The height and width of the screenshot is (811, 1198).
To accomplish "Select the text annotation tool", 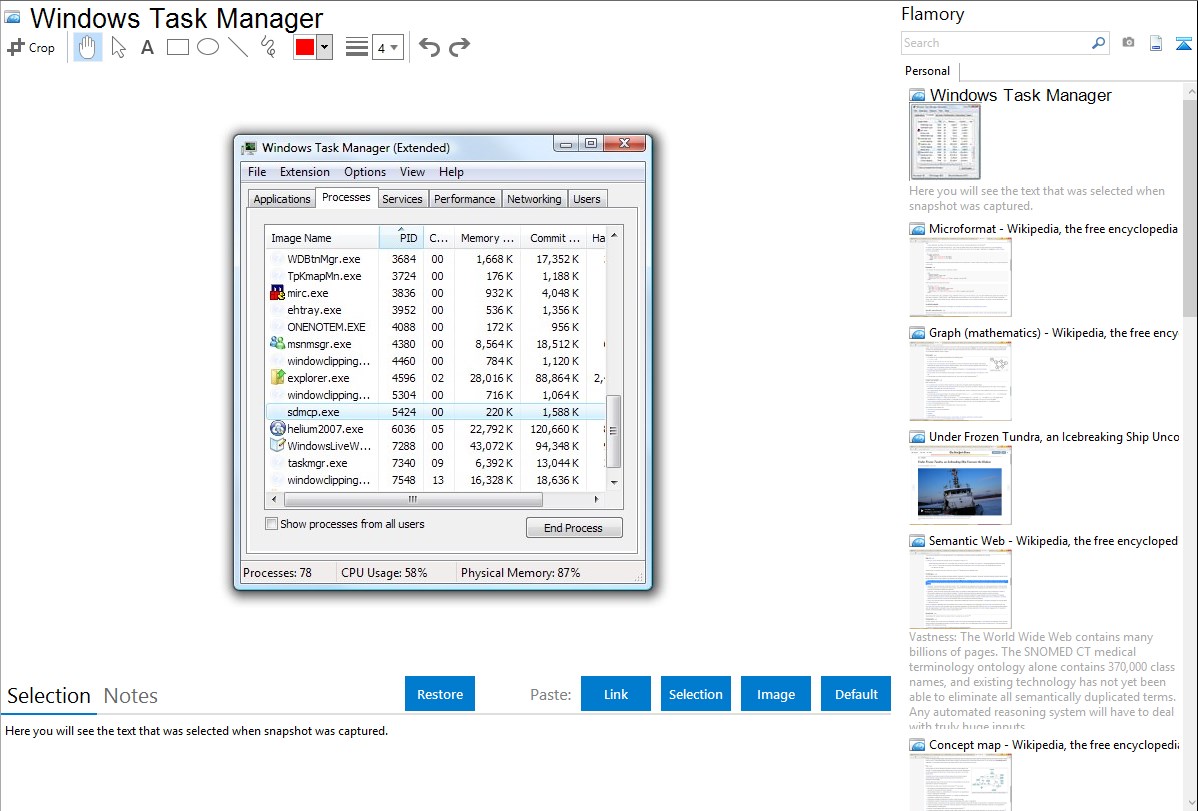I will click(x=147, y=47).
